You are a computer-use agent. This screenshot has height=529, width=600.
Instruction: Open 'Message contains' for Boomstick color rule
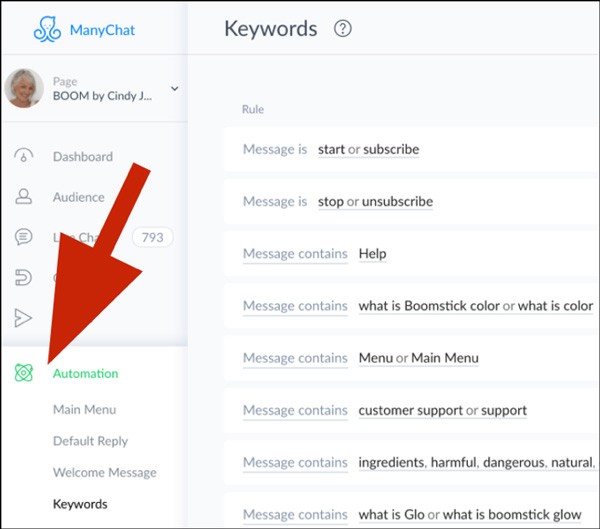click(x=295, y=306)
